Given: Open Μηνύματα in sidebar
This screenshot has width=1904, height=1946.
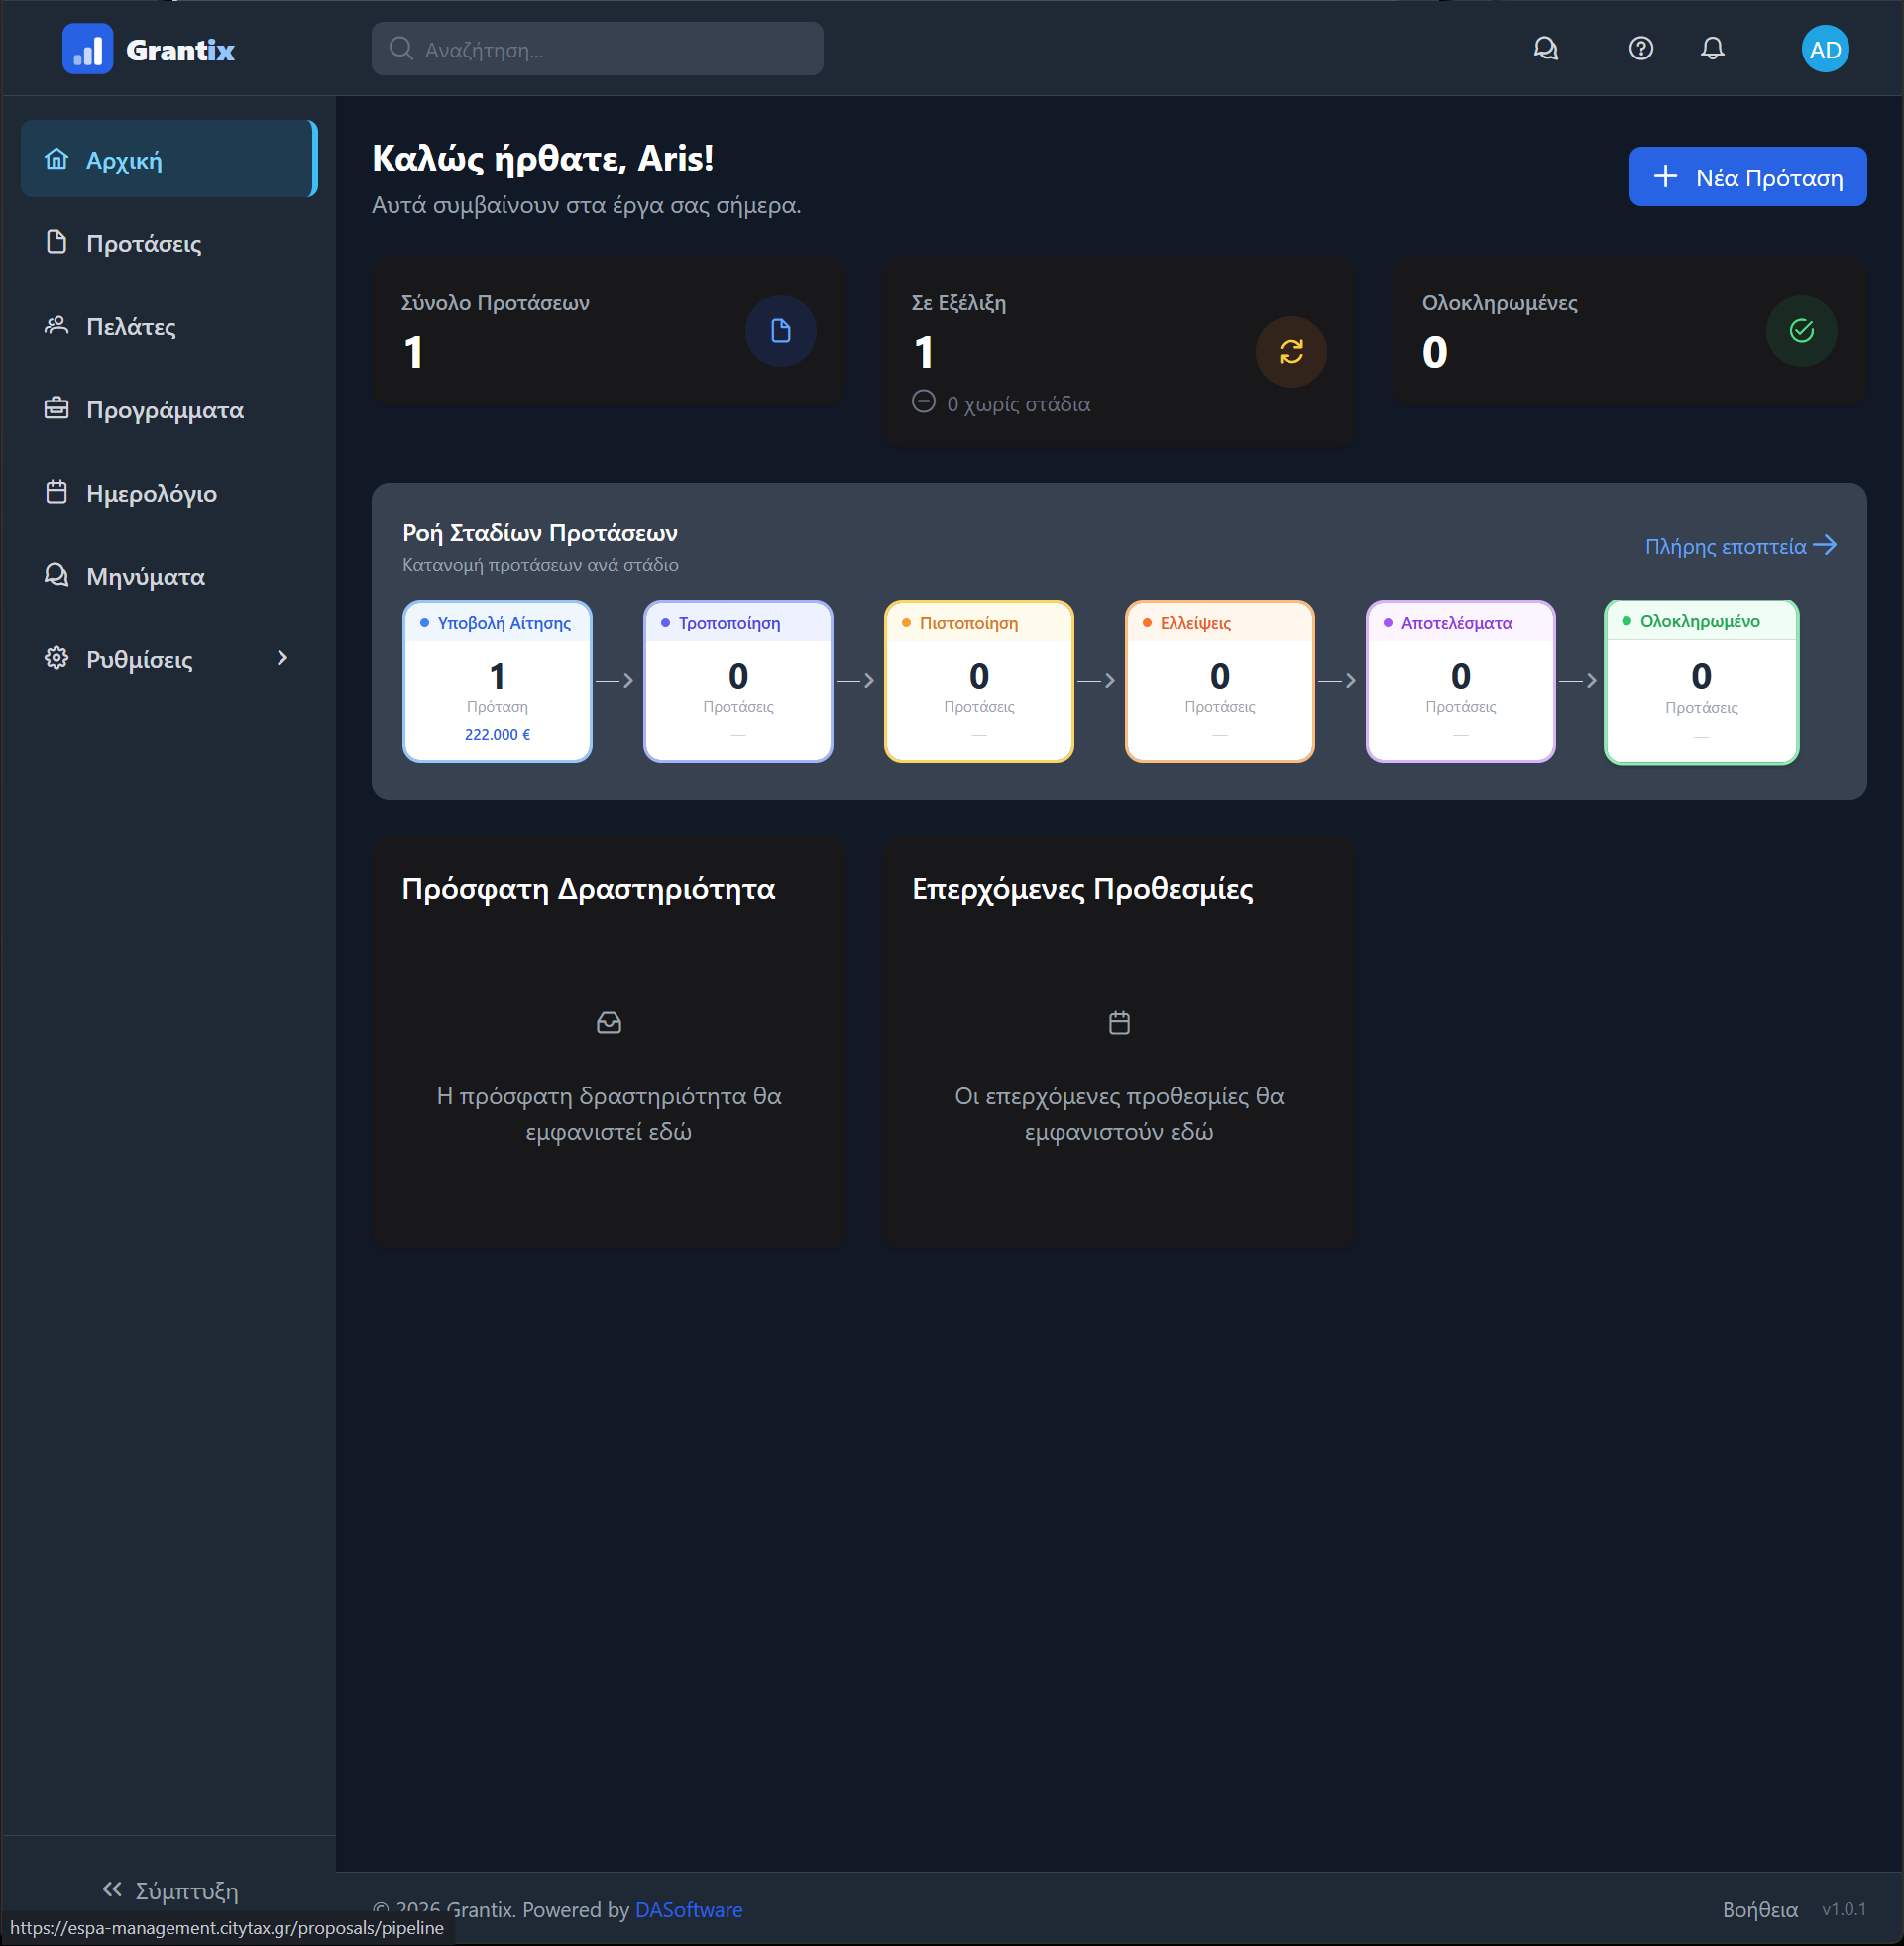Looking at the screenshot, I should pos(169,575).
